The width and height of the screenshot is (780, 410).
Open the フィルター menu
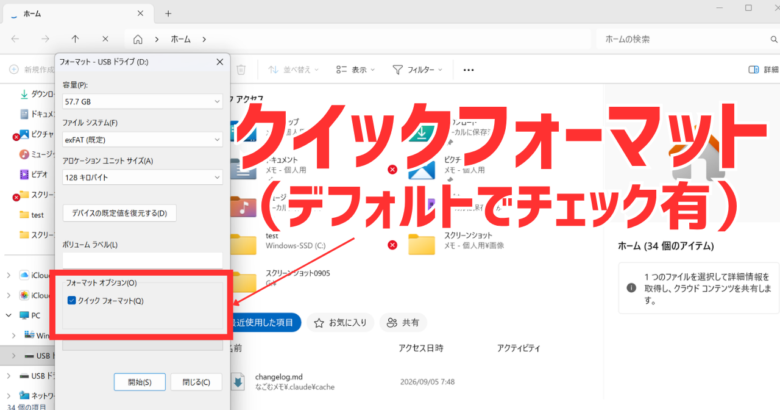417,70
